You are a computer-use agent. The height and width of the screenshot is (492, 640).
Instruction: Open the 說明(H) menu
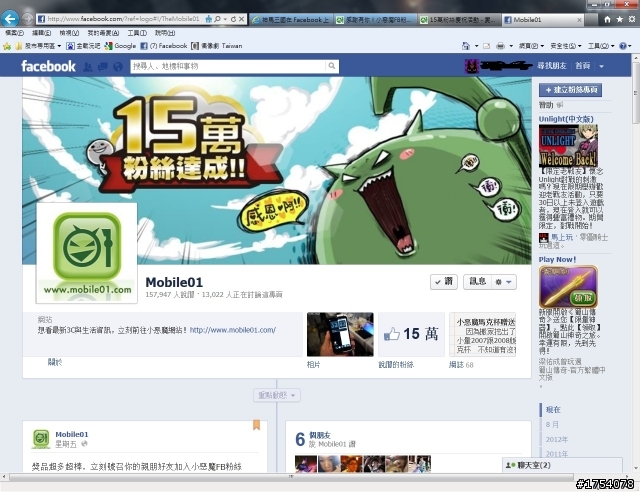(165, 33)
